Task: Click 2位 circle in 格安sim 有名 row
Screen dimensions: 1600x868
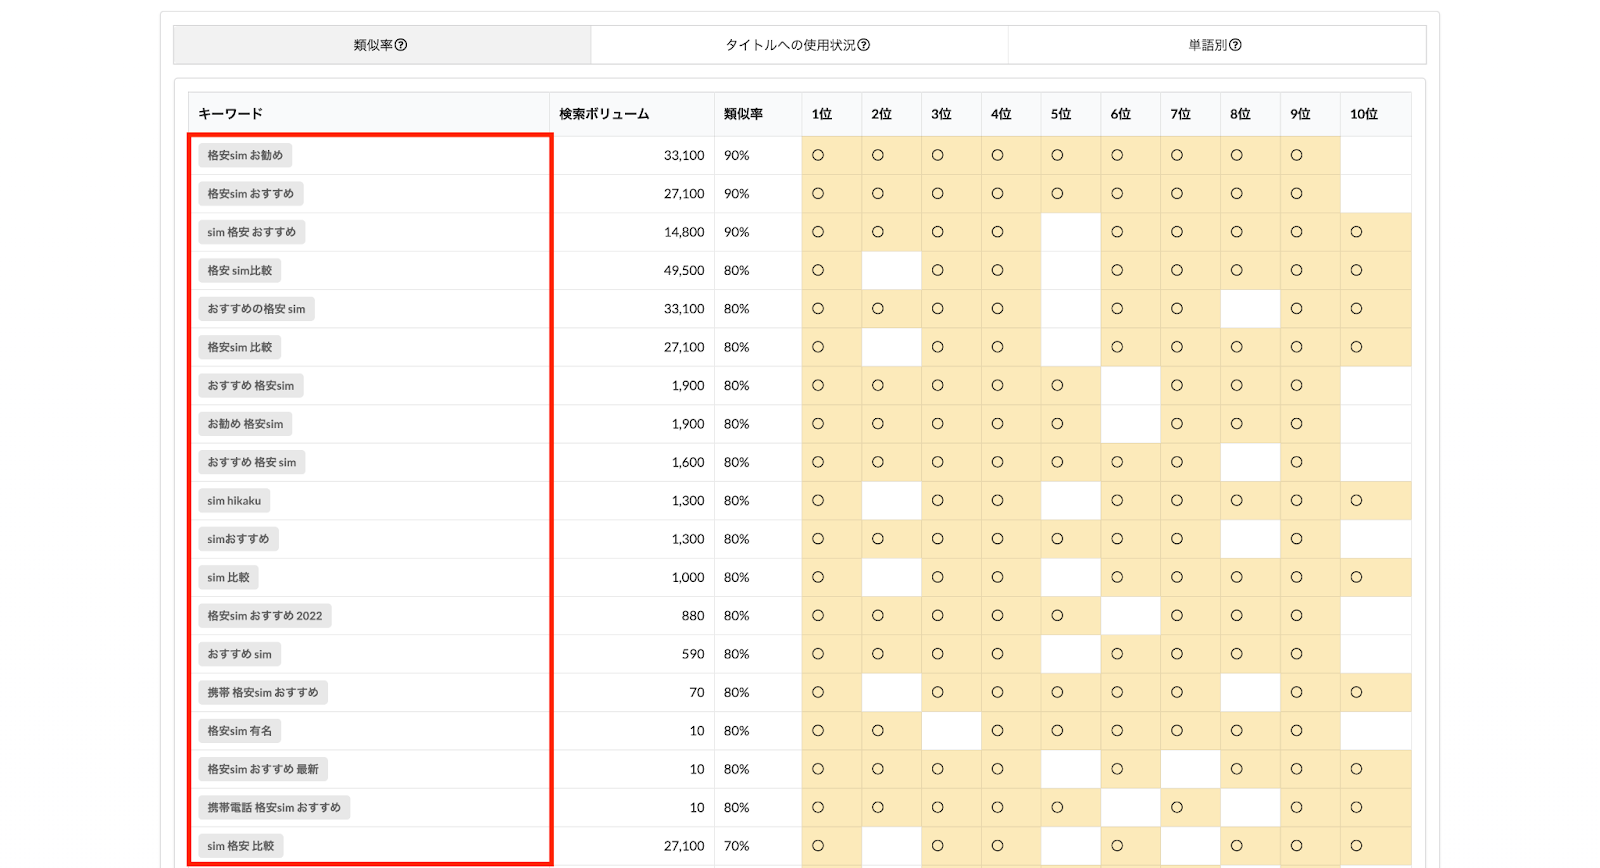Action: tap(878, 731)
